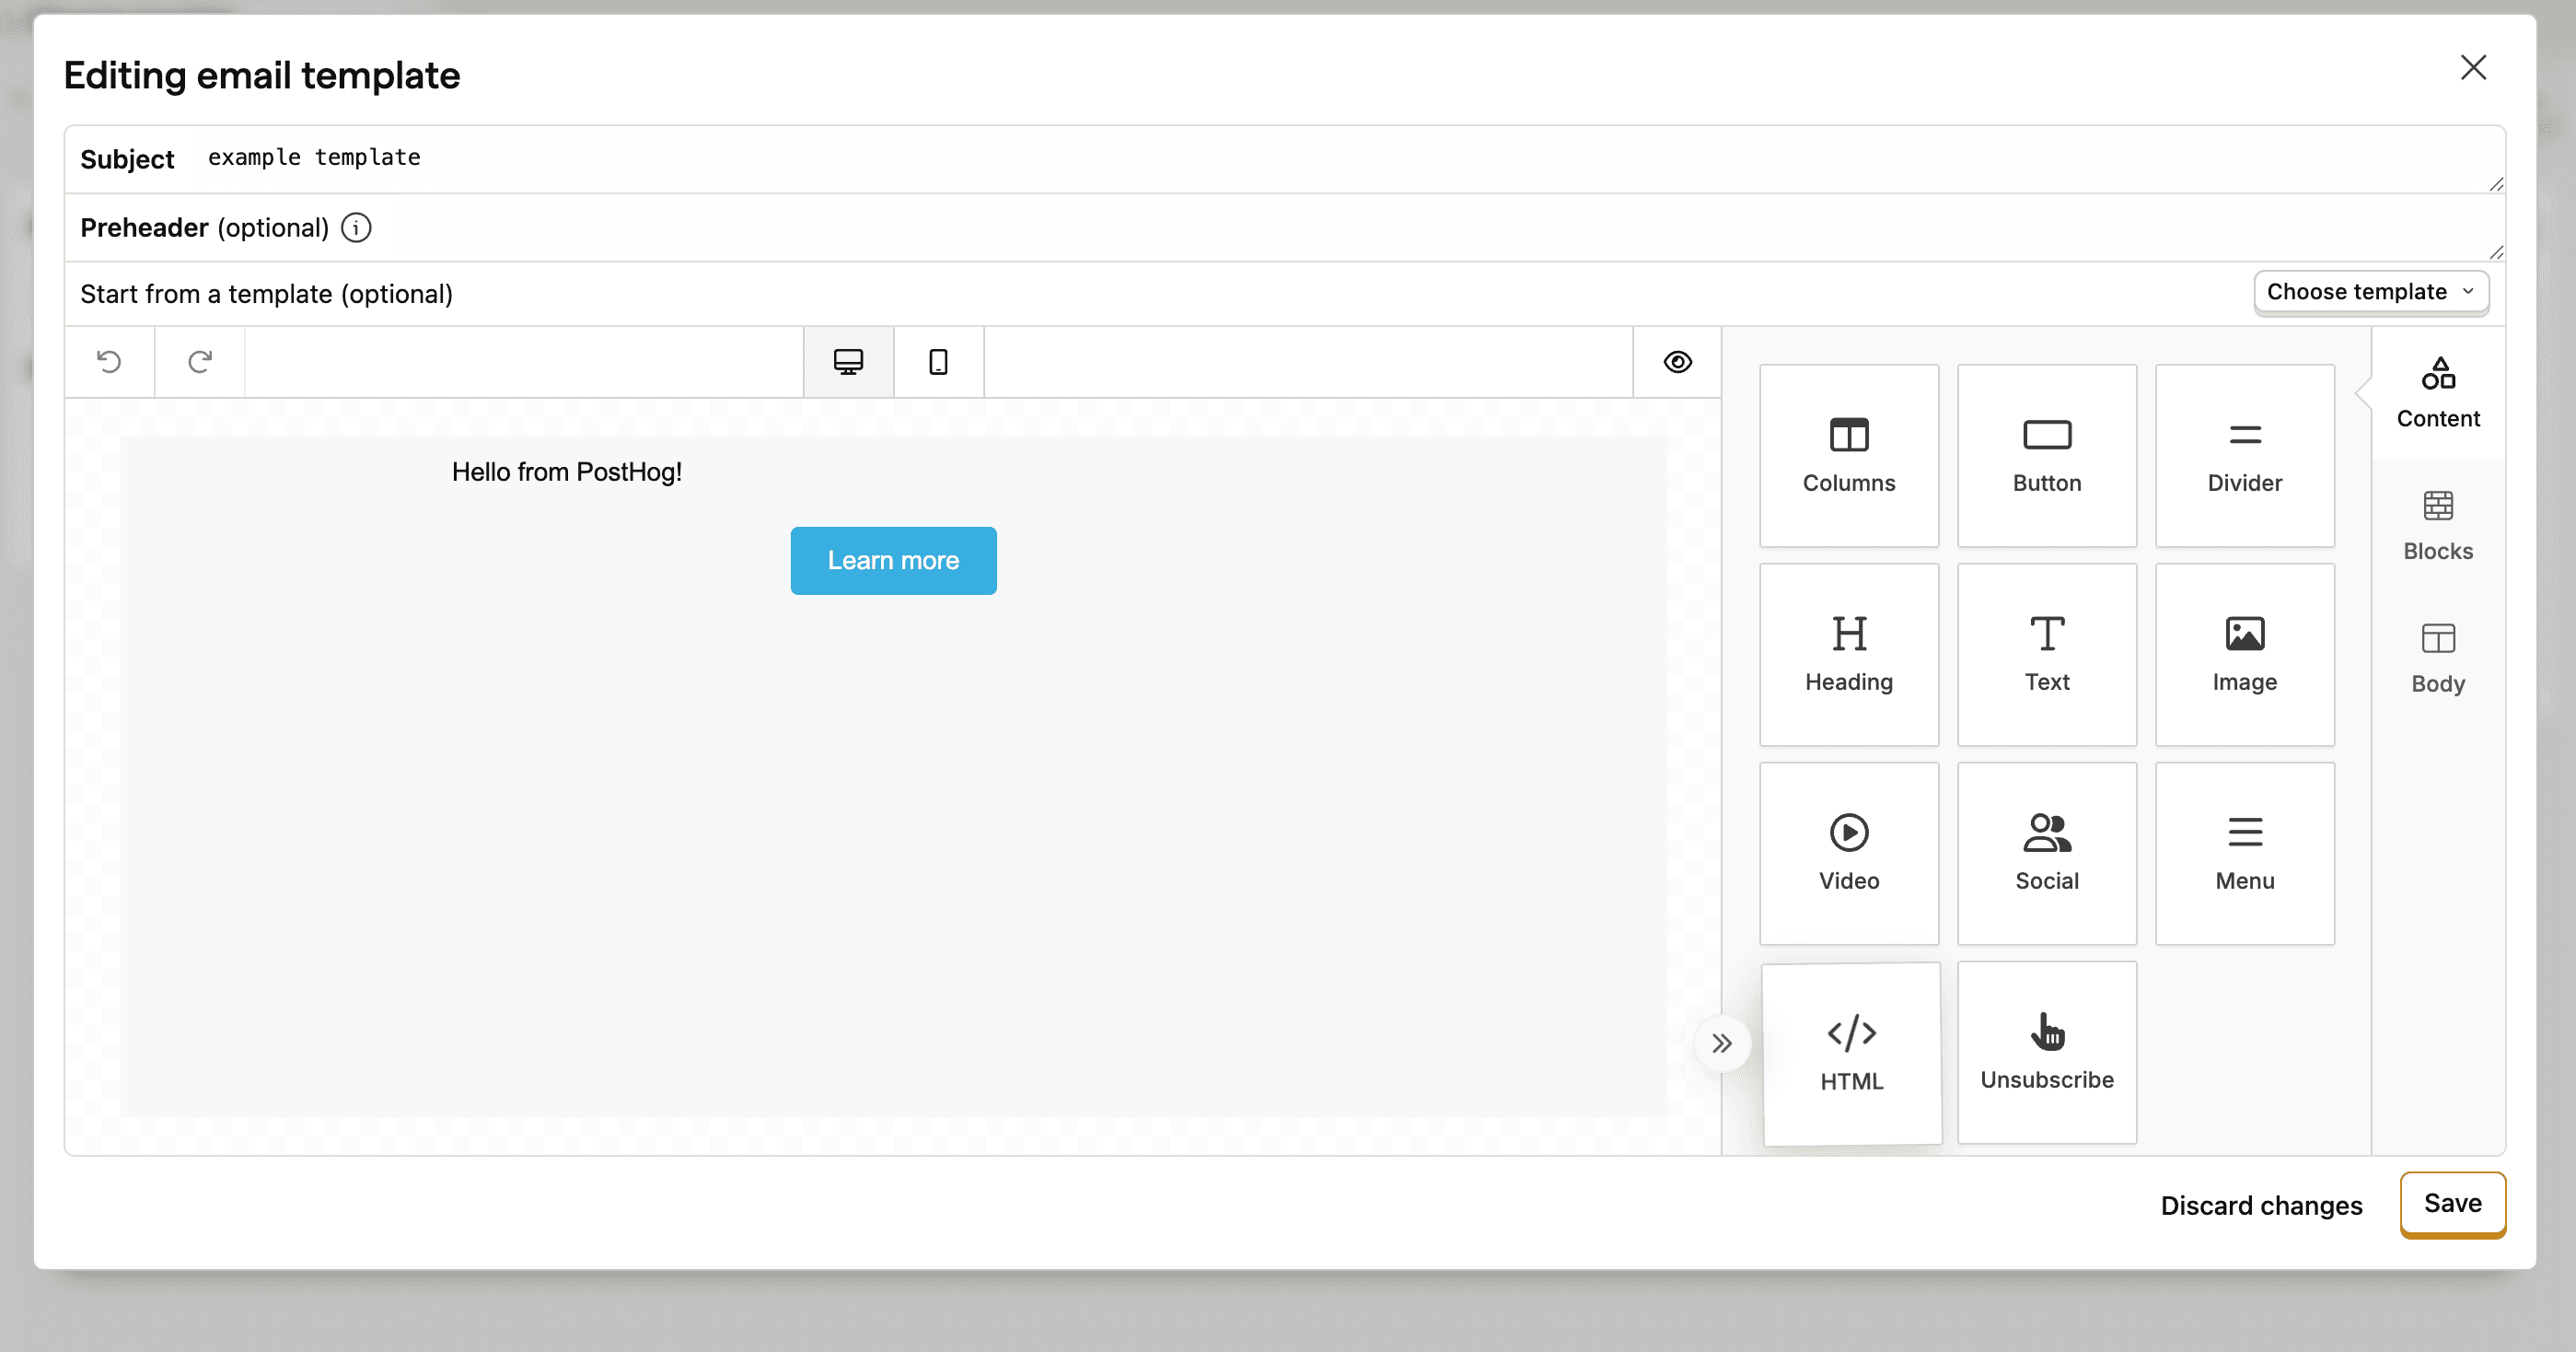Switch to desktop preview mode

[848, 362]
